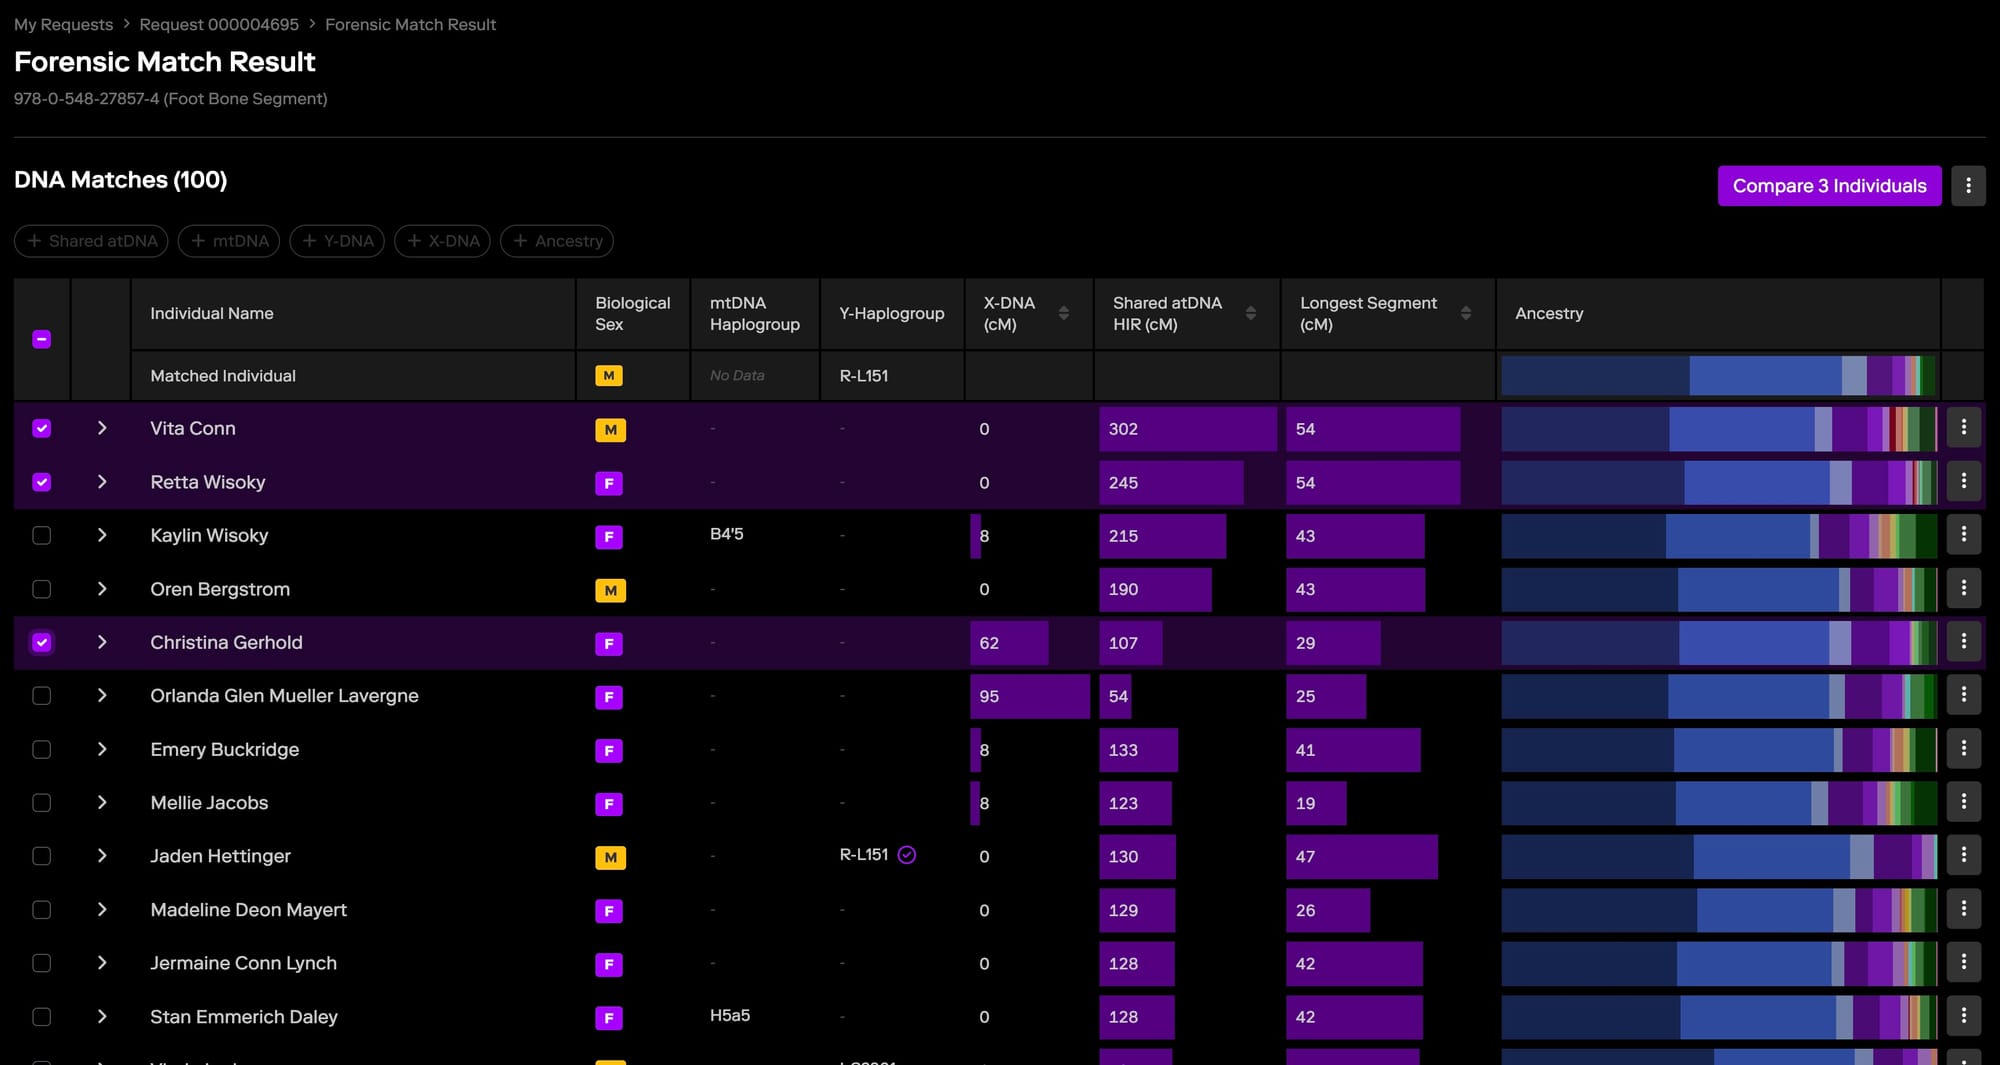Expand Emery Buckridge's row details
Screen dimensions: 2000x1065
[102, 749]
